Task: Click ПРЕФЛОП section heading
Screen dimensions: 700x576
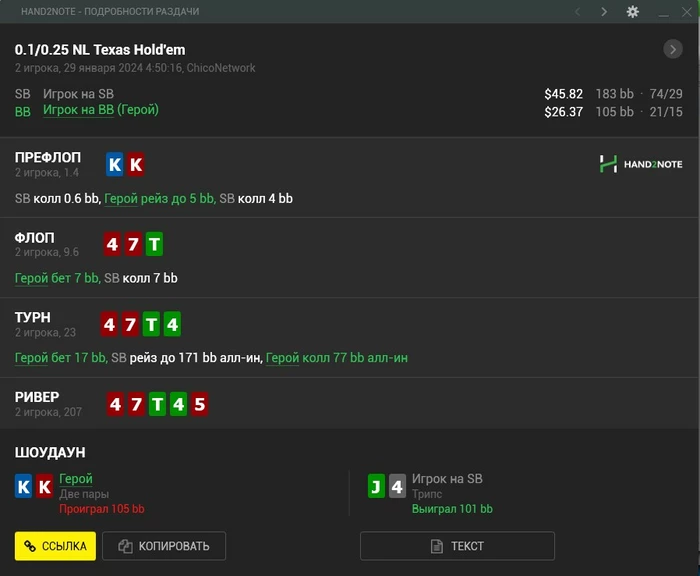Action: tap(48, 157)
